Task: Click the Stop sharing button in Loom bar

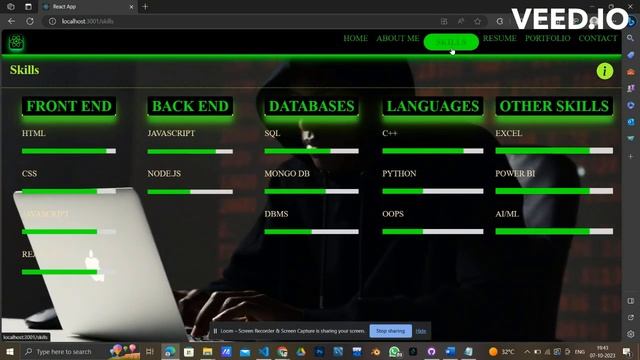Action: [x=390, y=331]
